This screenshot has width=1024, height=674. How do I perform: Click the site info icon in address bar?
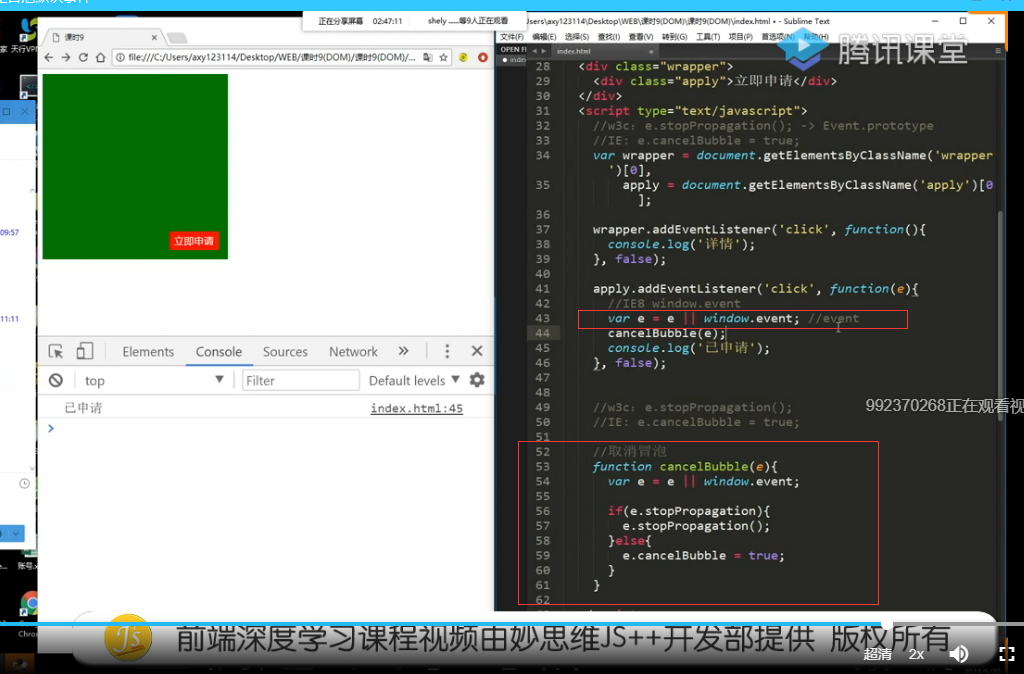click(120, 57)
